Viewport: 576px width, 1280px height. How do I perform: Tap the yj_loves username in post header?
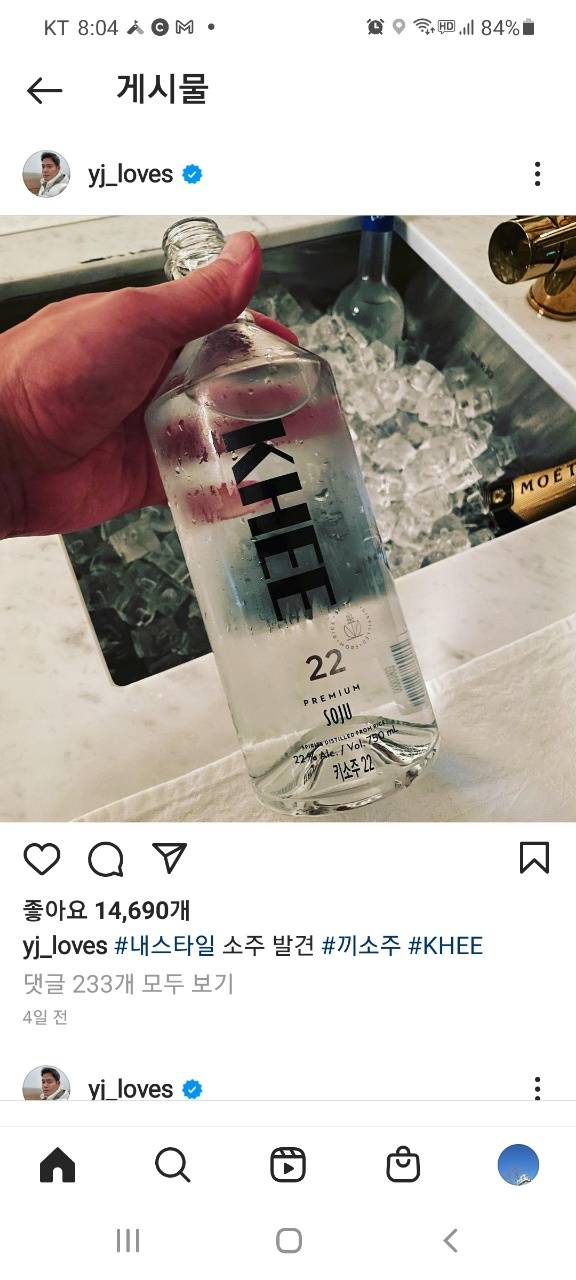[x=130, y=174]
